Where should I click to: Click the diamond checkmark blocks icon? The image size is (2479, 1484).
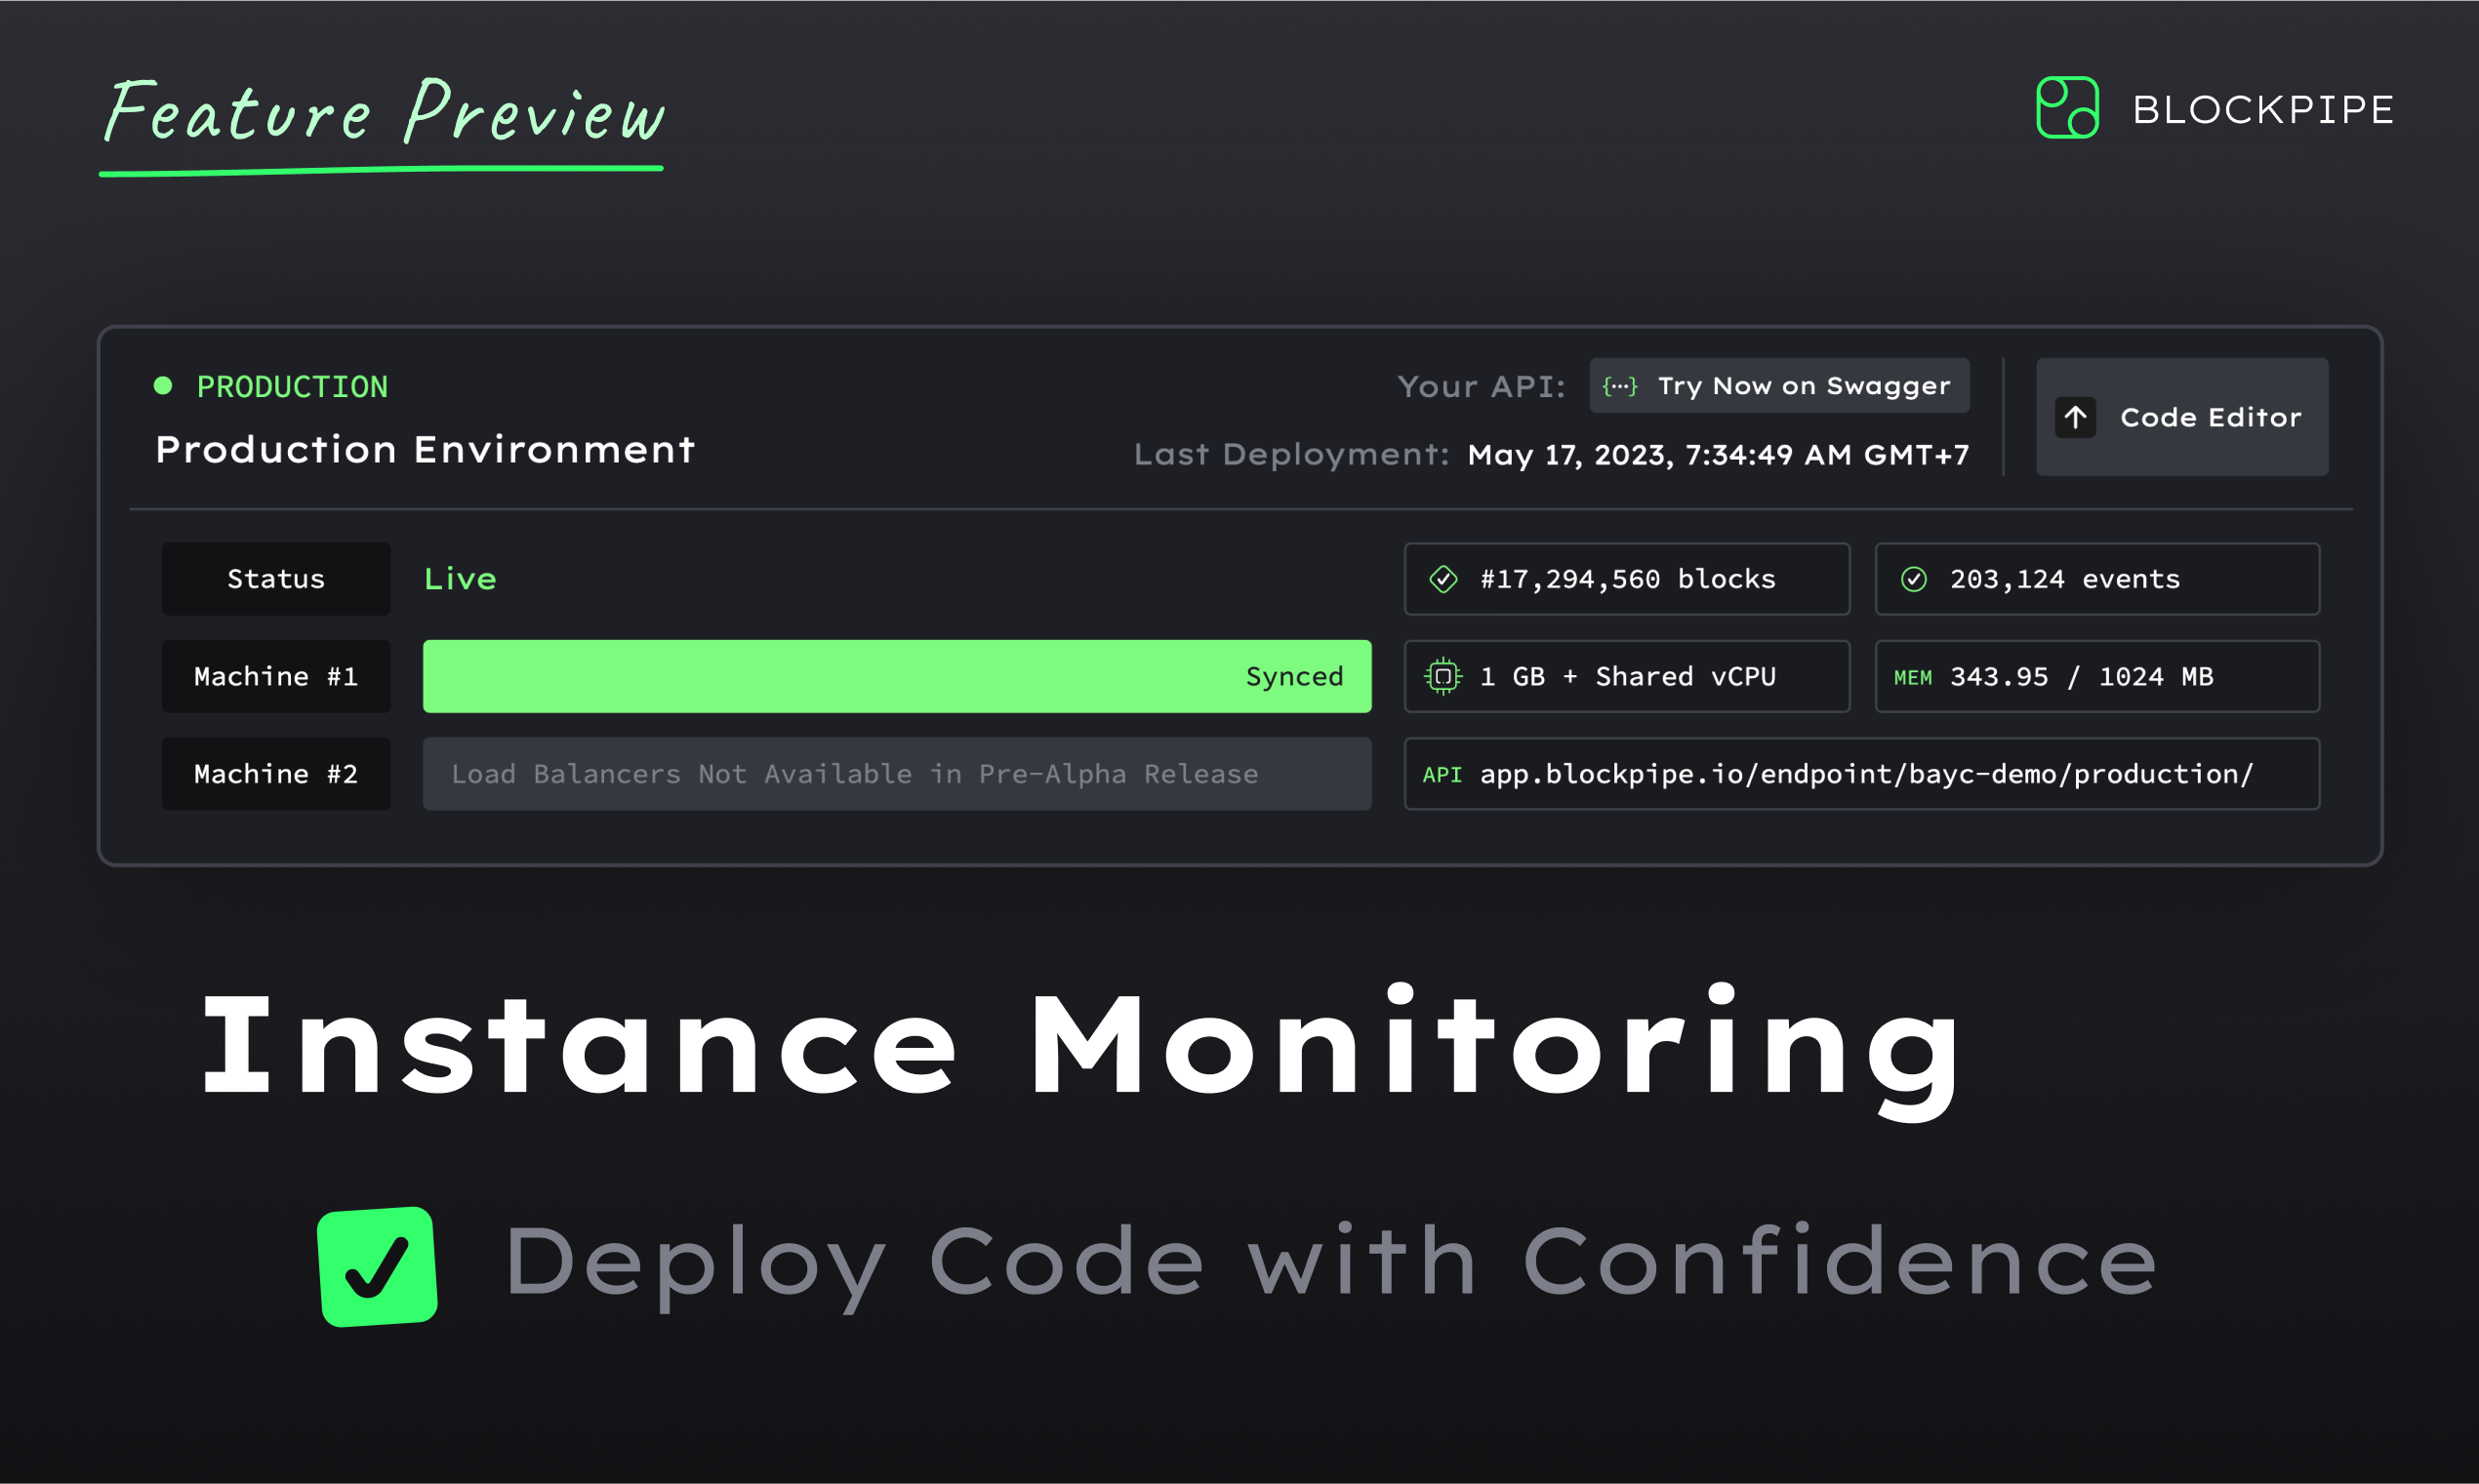[1443, 579]
